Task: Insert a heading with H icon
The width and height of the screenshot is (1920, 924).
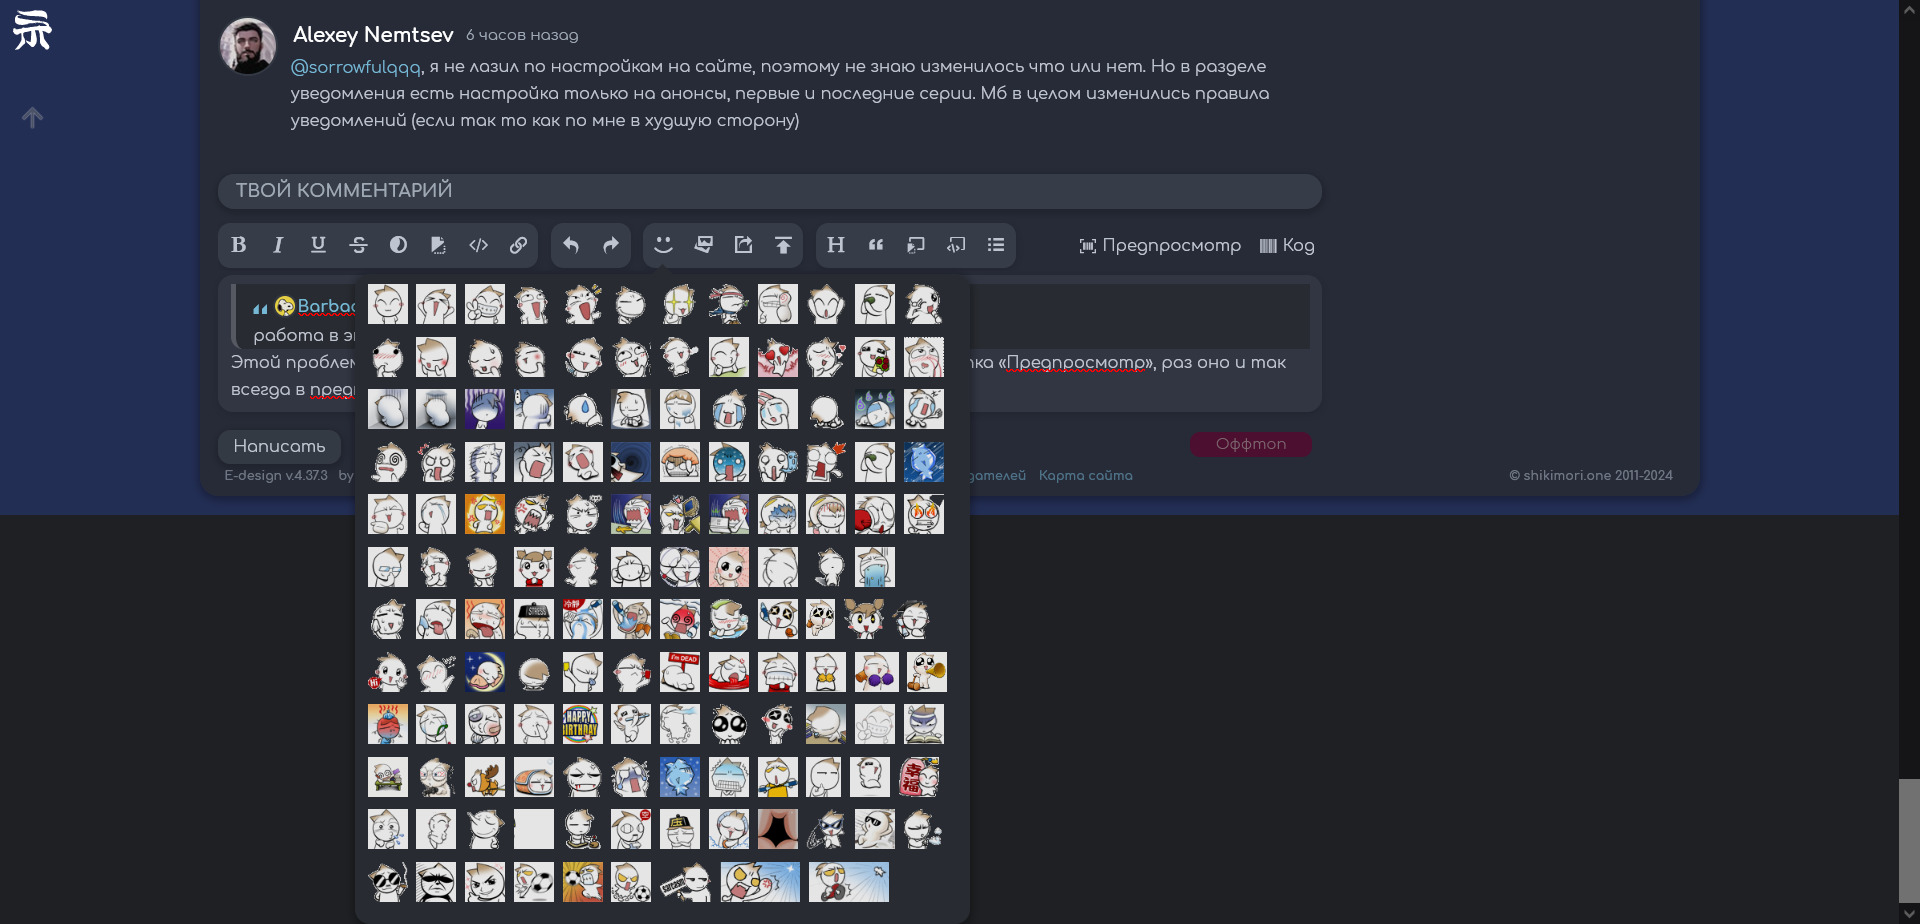Action: click(836, 245)
